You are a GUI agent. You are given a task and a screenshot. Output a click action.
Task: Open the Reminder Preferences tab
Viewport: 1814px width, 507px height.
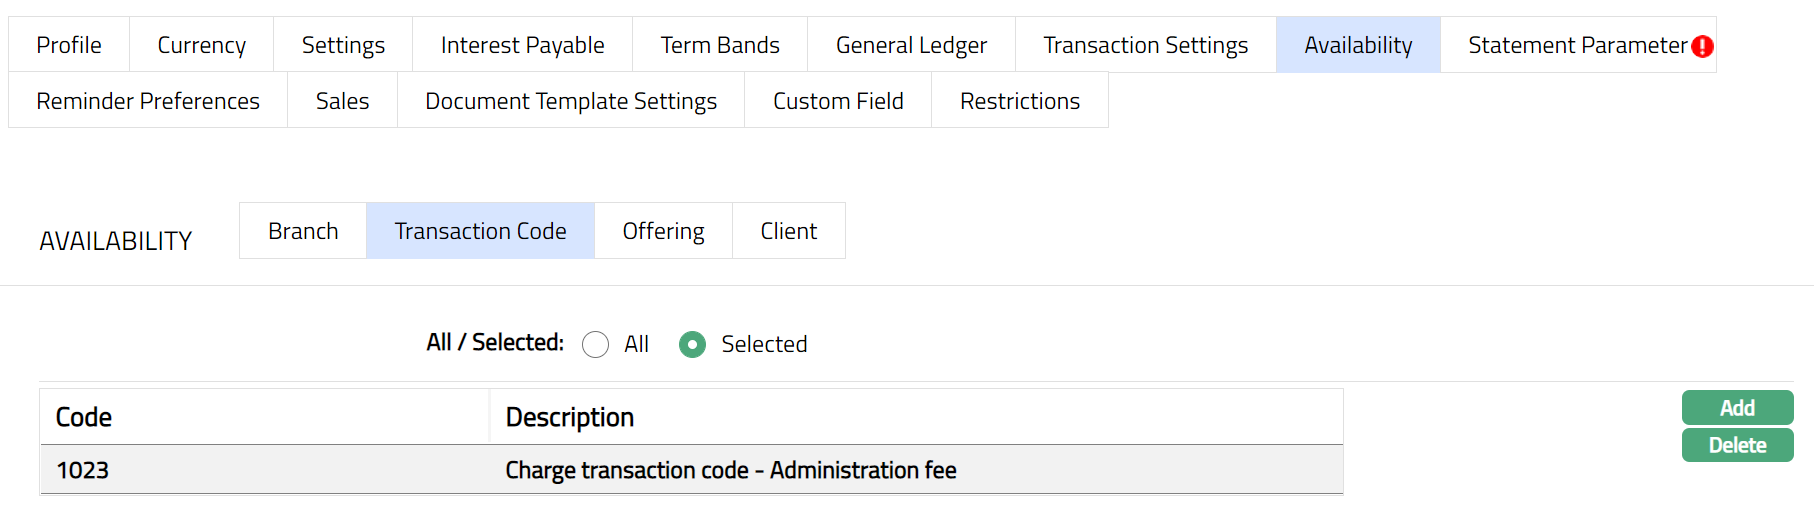pos(148,101)
